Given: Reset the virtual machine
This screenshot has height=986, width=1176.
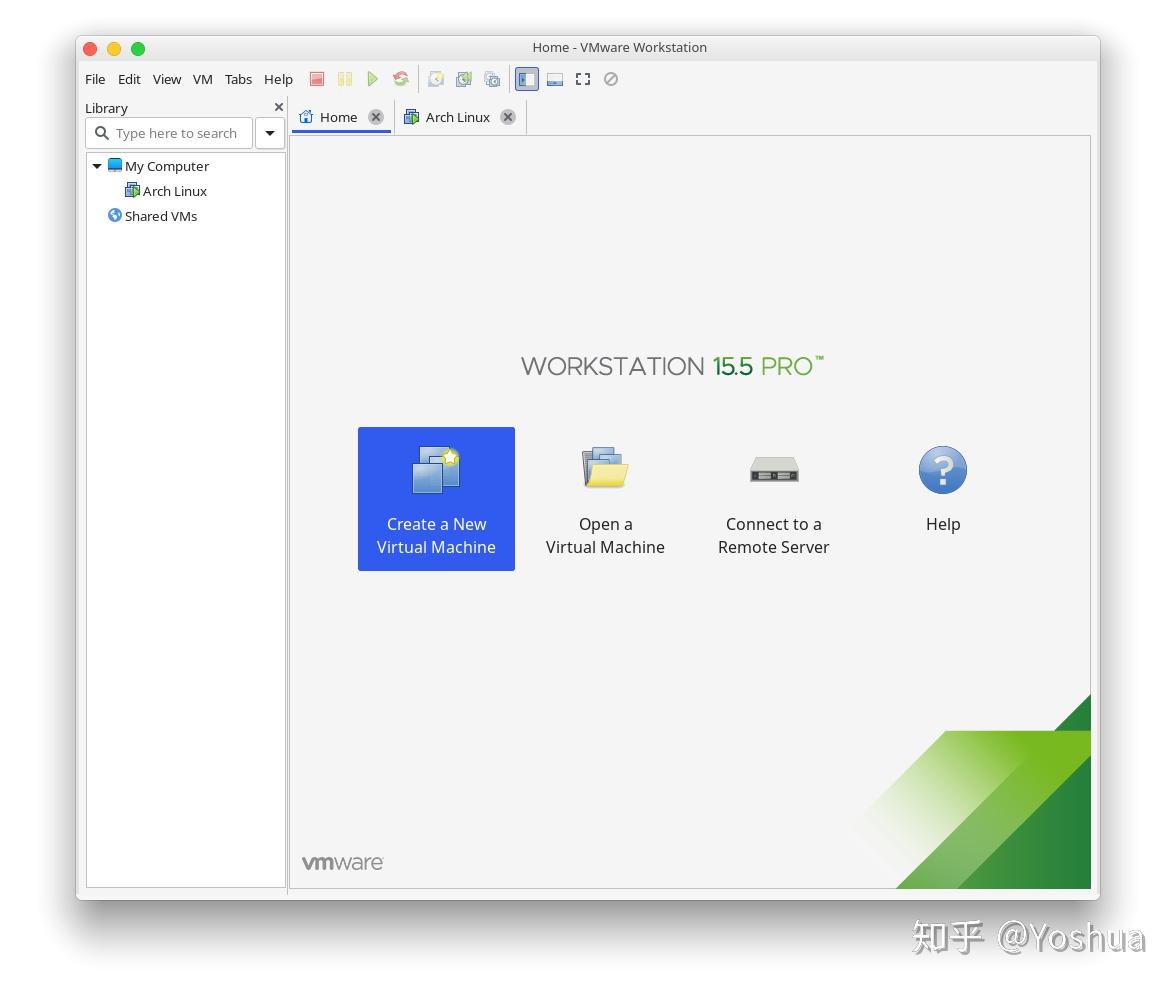Looking at the screenshot, I should (400, 79).
